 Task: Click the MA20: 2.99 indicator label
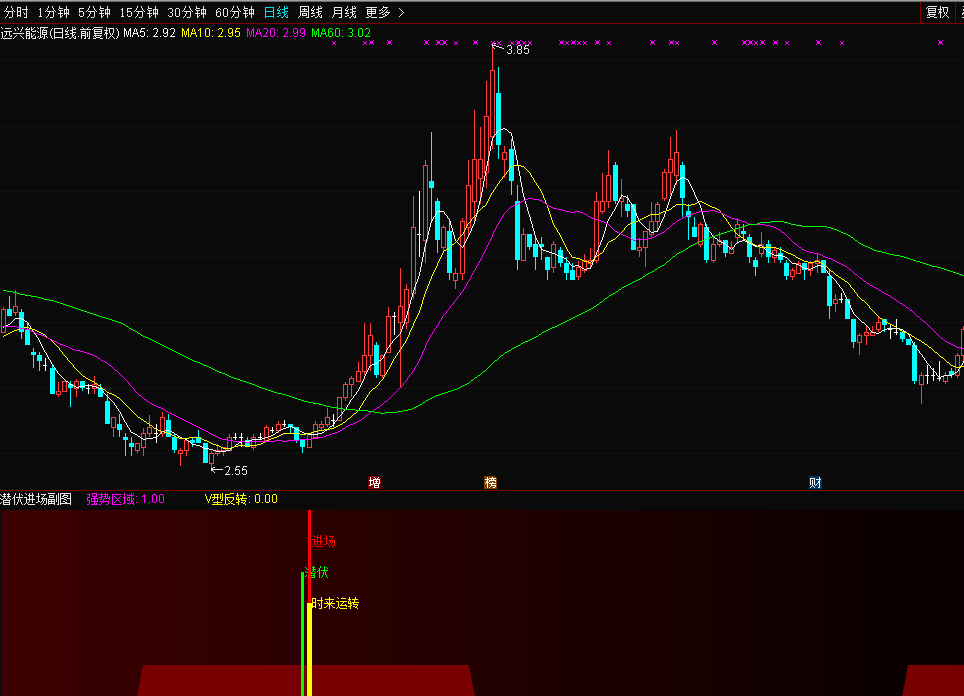[x=276, y=33]
